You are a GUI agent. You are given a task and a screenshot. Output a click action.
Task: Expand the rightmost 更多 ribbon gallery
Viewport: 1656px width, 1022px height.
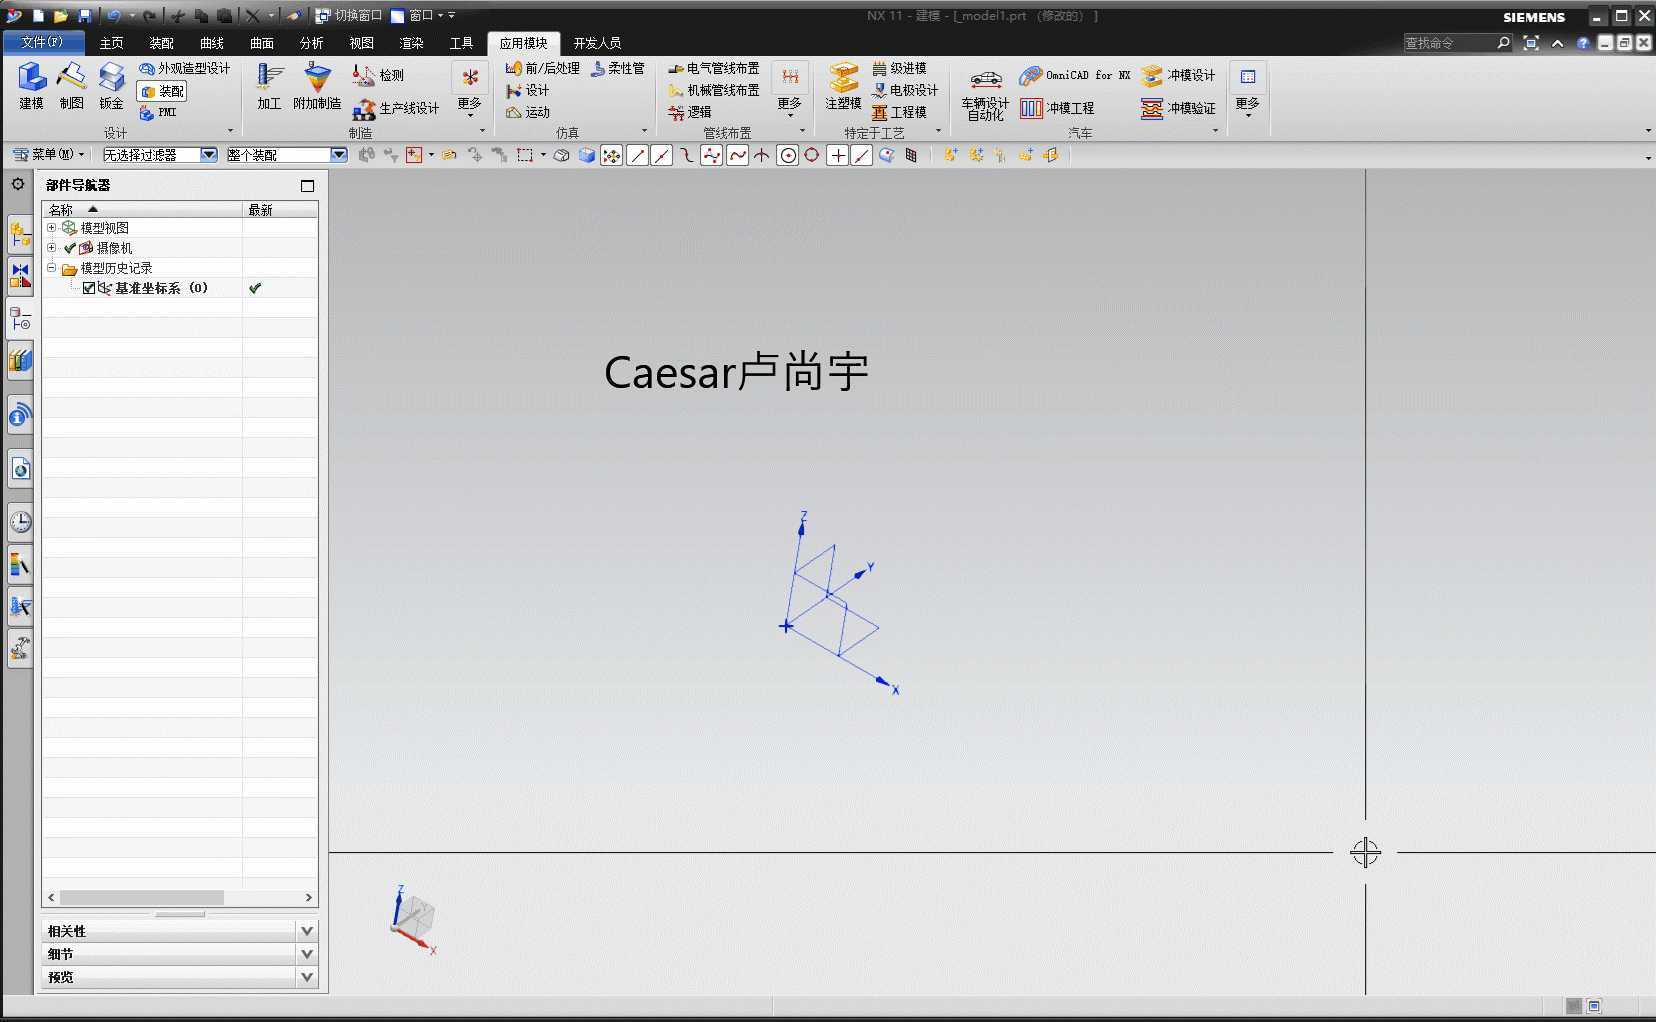point(1247,89)
